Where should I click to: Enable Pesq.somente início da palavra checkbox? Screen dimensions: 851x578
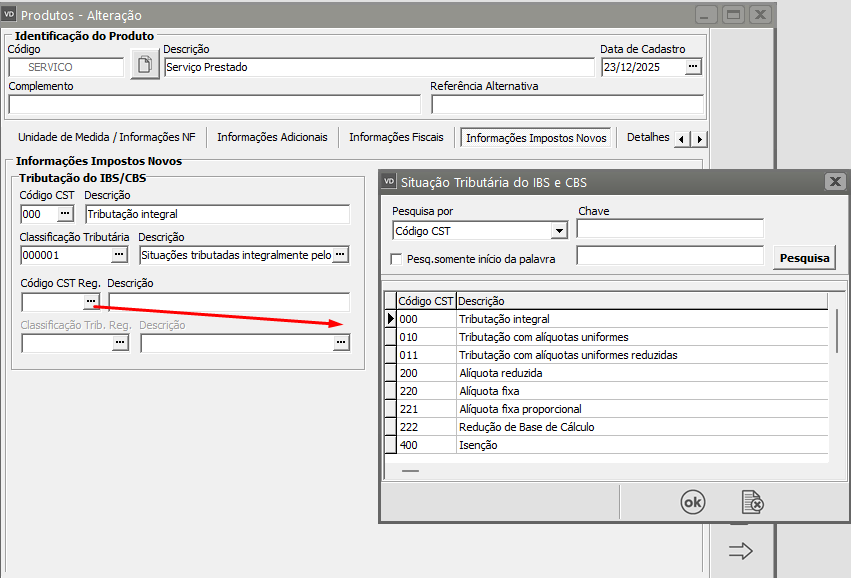[397, 259]
